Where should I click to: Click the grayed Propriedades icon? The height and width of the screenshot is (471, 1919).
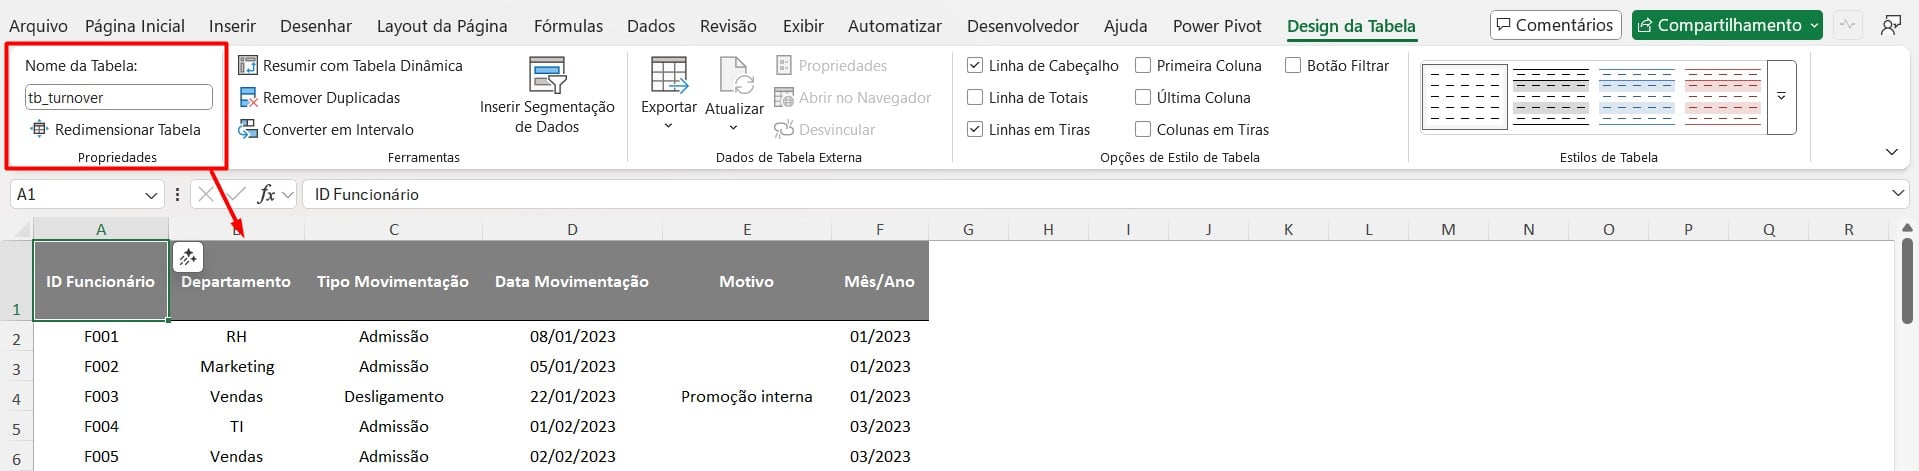784,66
